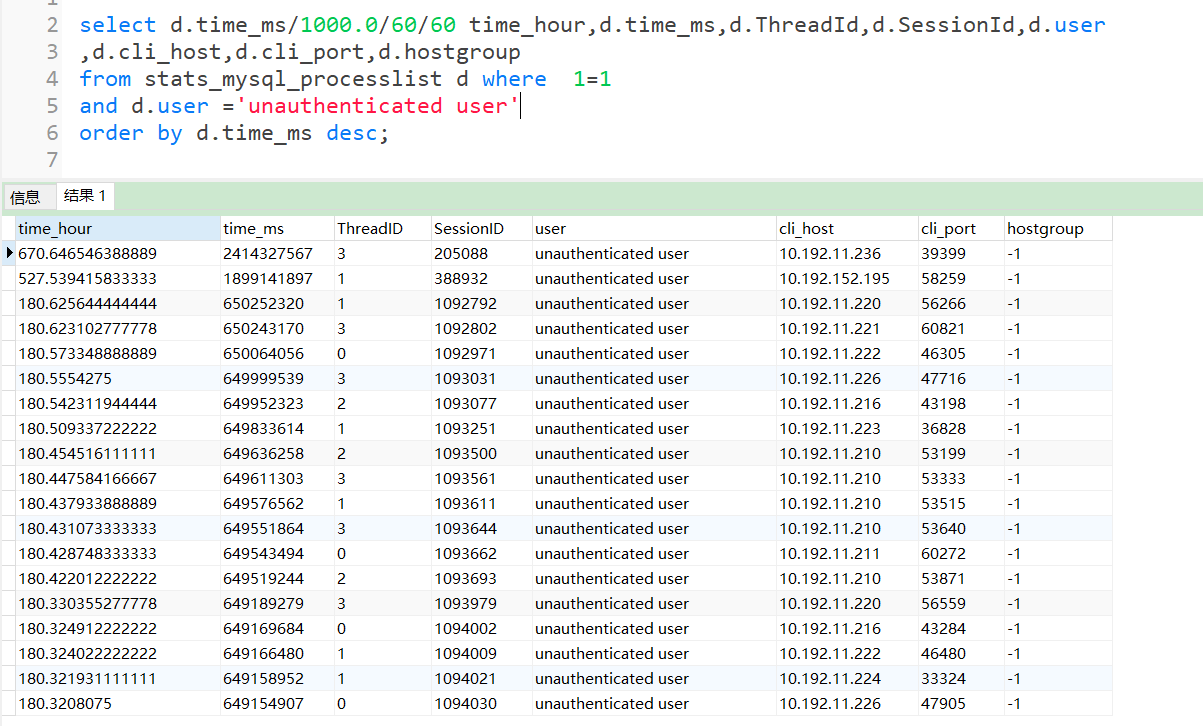The height and width of the screenshot is (726, 1203).
Task: Select time_hour cell 180.447584166667
Action: pos(118,479)
